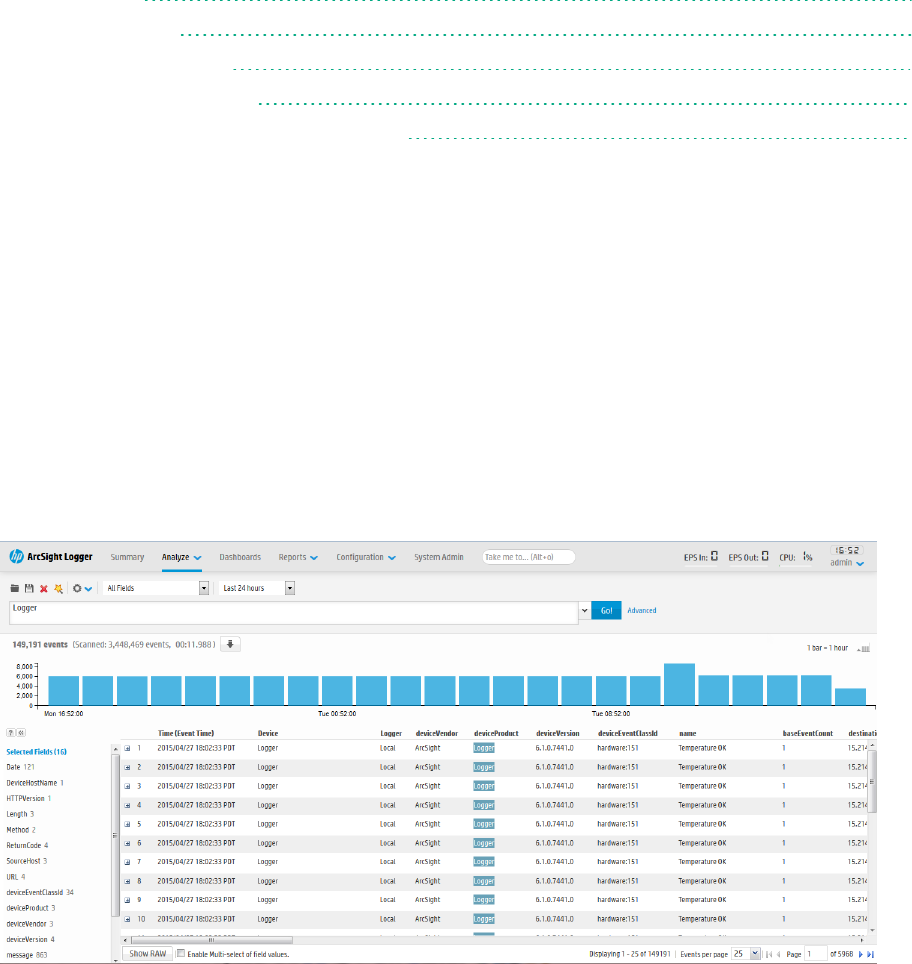Viewport: 912px width, 964px height.
Task: Sort by Time (Event Time) column header
Action: (x=186, y=733)
